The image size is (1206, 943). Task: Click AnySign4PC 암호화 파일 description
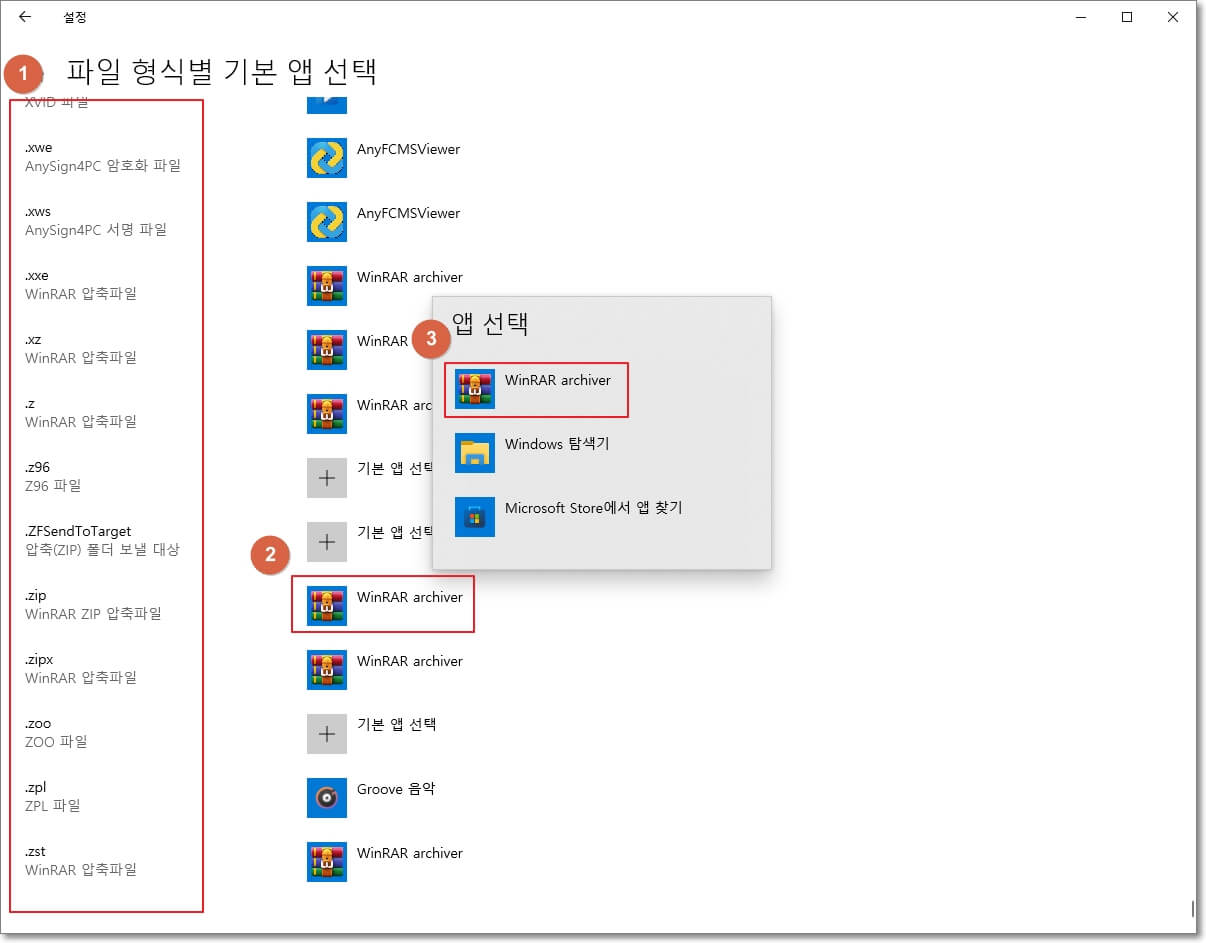[x=103, y=166]
